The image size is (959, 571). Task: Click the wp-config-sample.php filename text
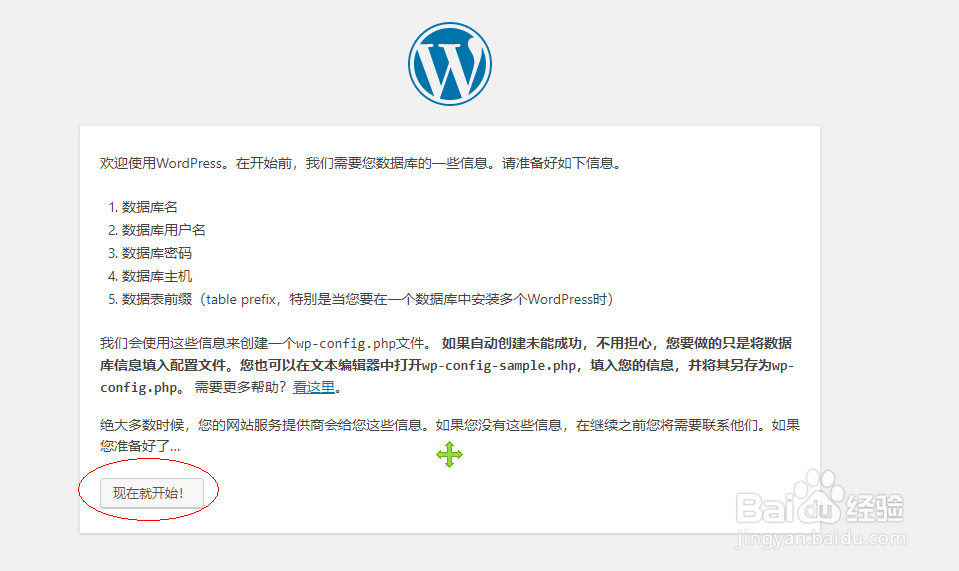pos(499,366)
